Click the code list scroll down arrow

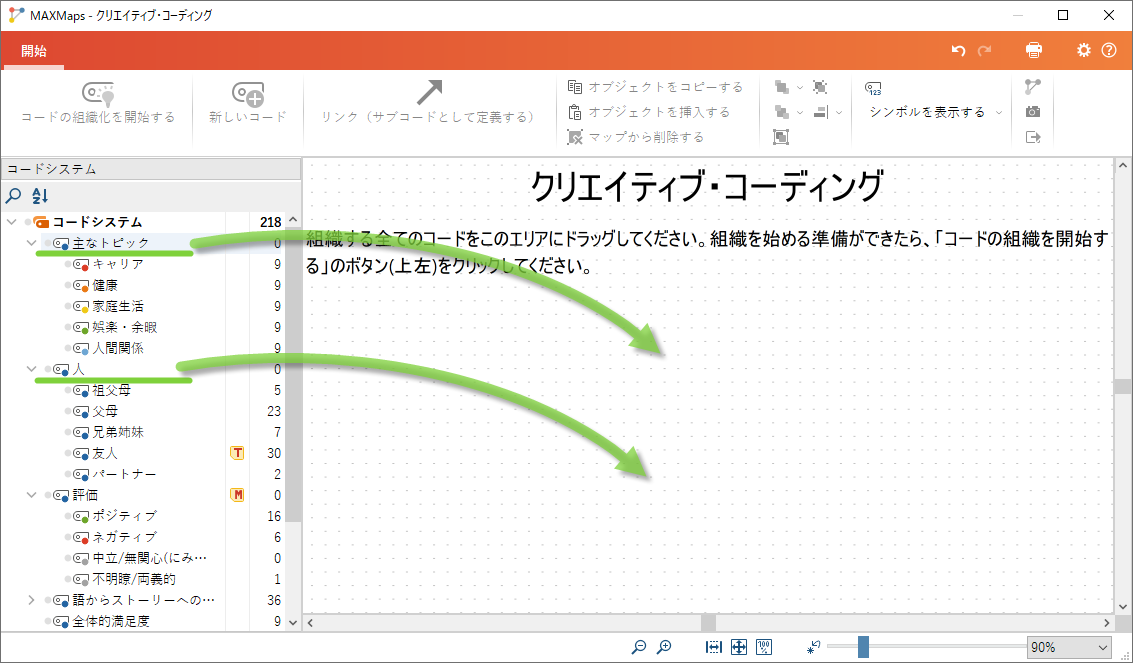(x=293, y=622)
